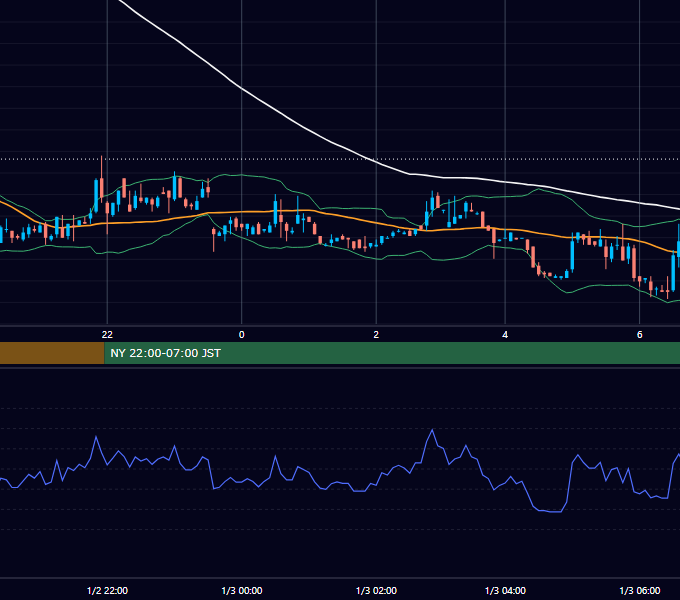Click the 1/3 04:00 date label

pos(505,590)
